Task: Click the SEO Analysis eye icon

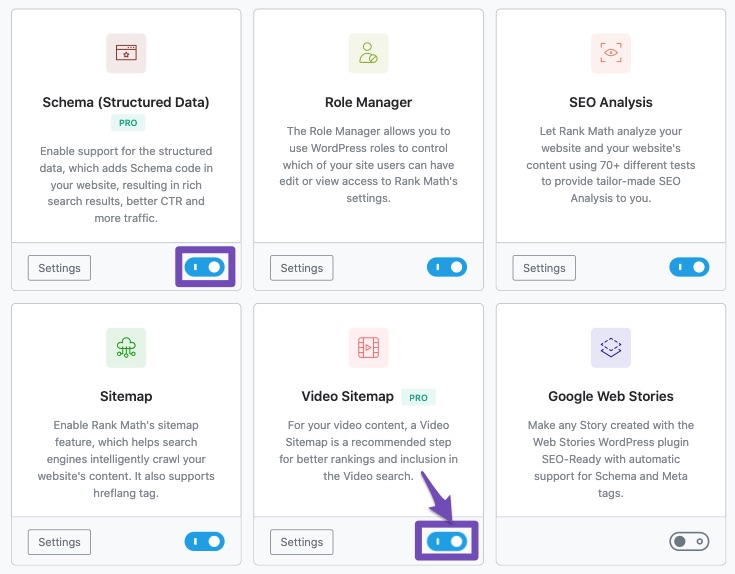Action: (611, 53)
